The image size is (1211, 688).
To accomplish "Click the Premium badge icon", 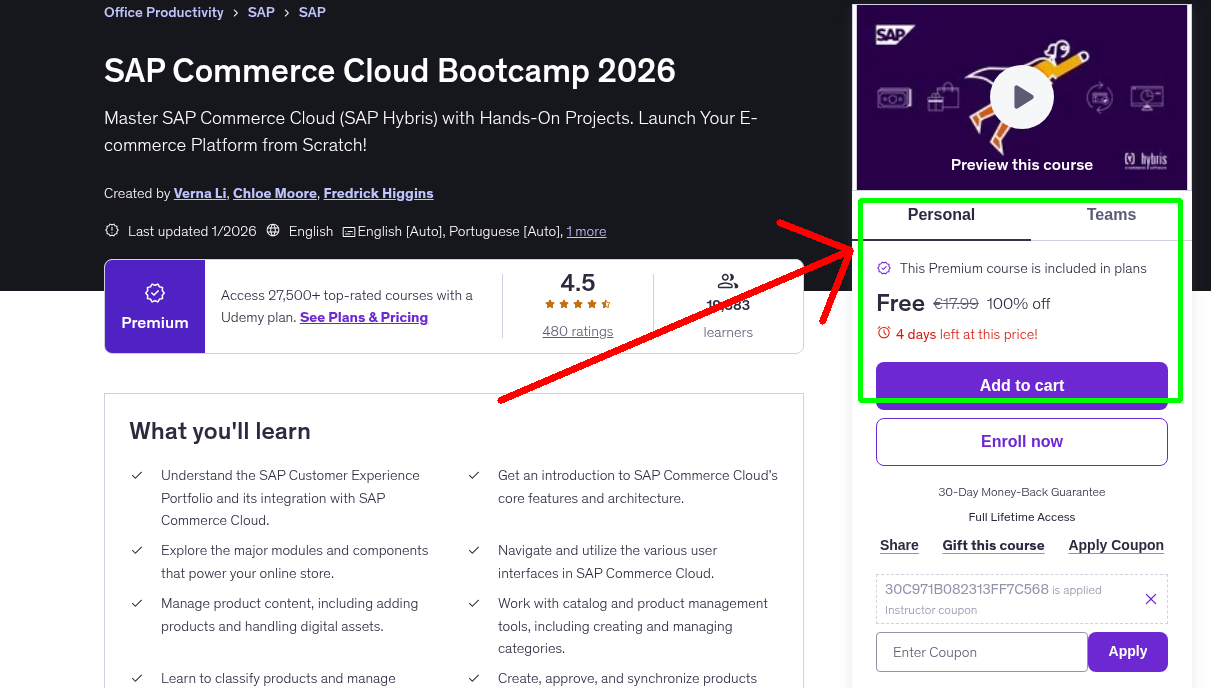I will (x=154, y=293).
